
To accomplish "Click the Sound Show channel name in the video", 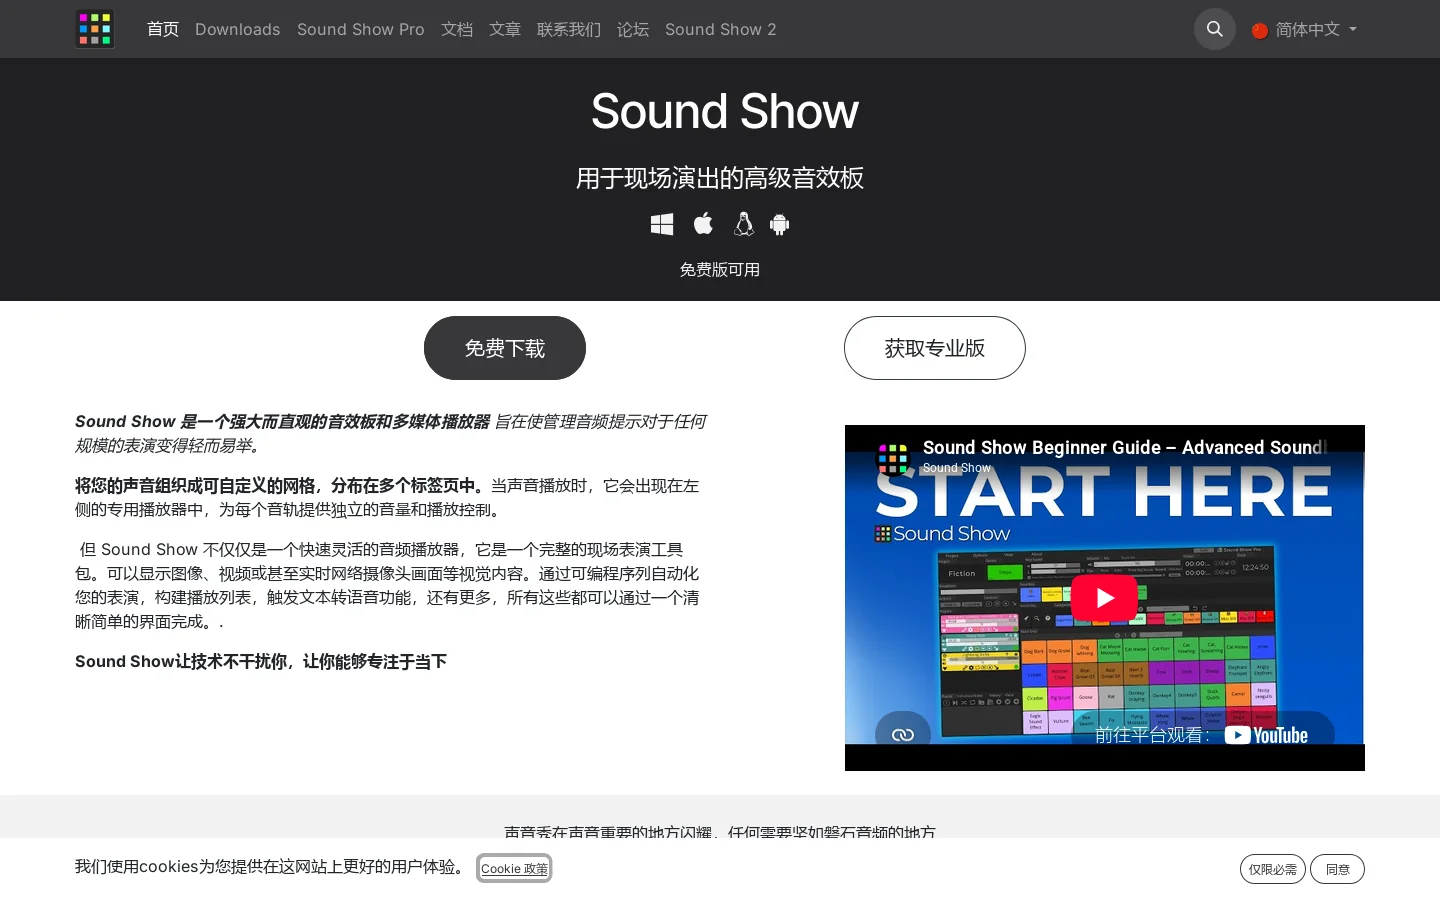I will (x=957, y=467).
